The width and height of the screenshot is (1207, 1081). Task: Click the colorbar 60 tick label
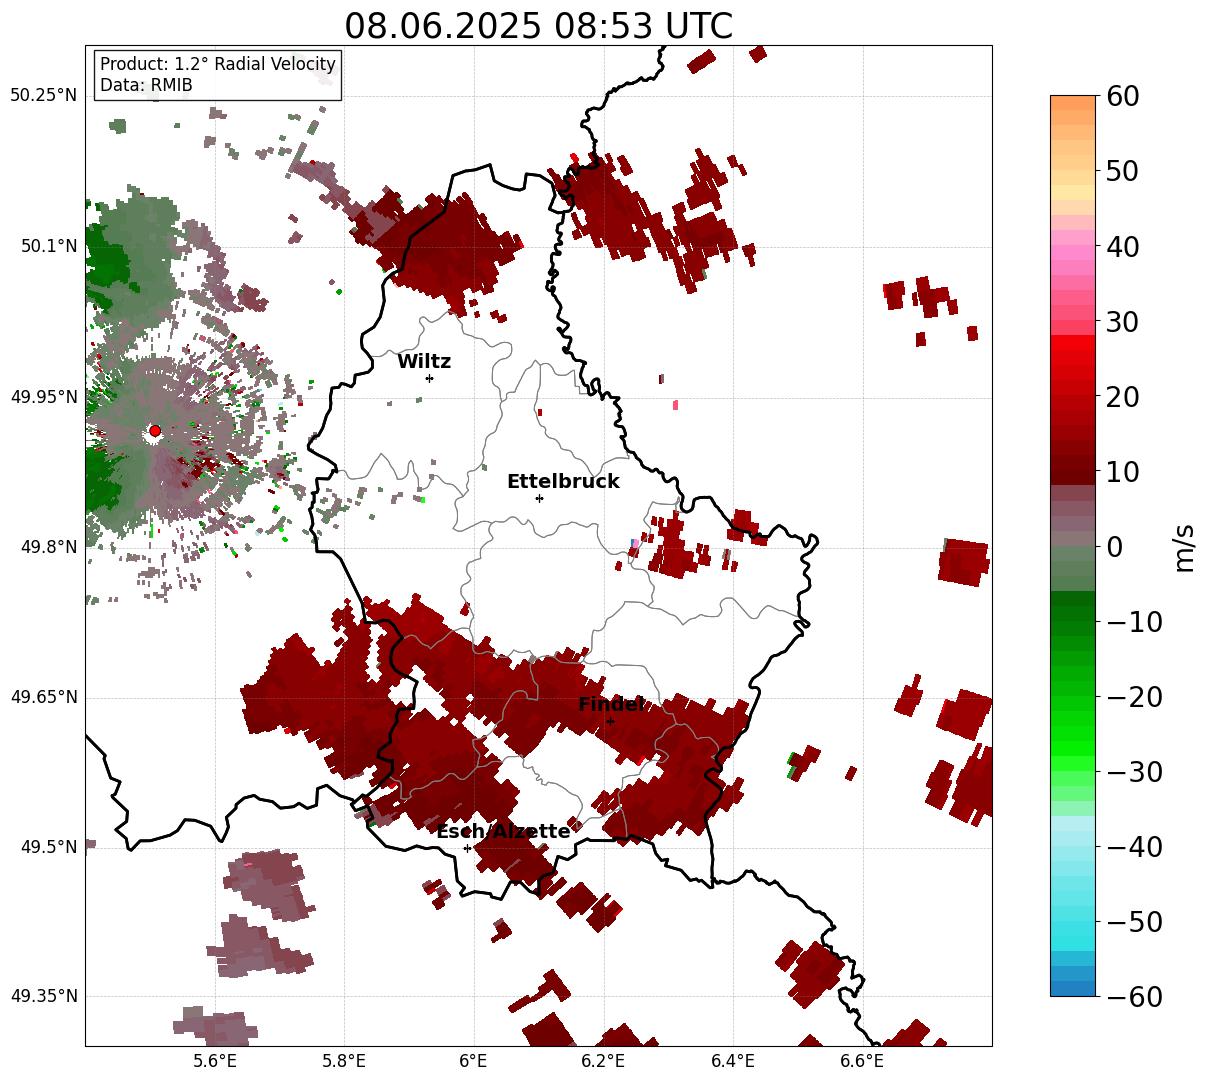tap(1122, 96)
